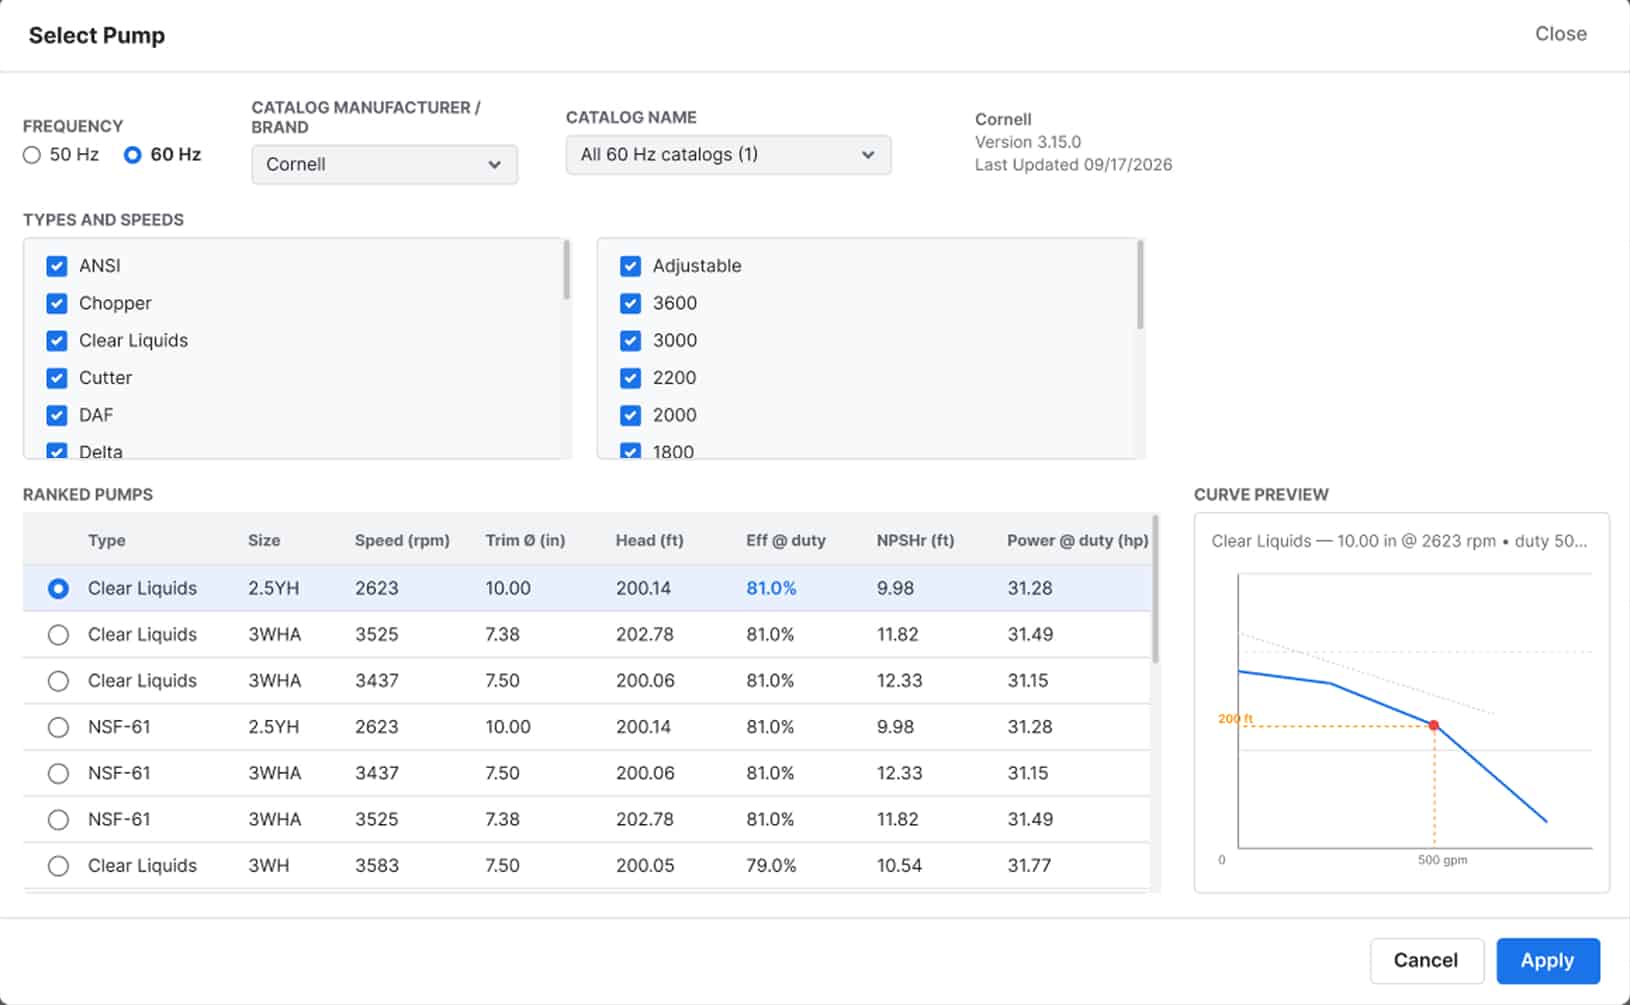1630x1005 pixels.
Task: Click the red duty point on curve
Action: click(1434, 725)
